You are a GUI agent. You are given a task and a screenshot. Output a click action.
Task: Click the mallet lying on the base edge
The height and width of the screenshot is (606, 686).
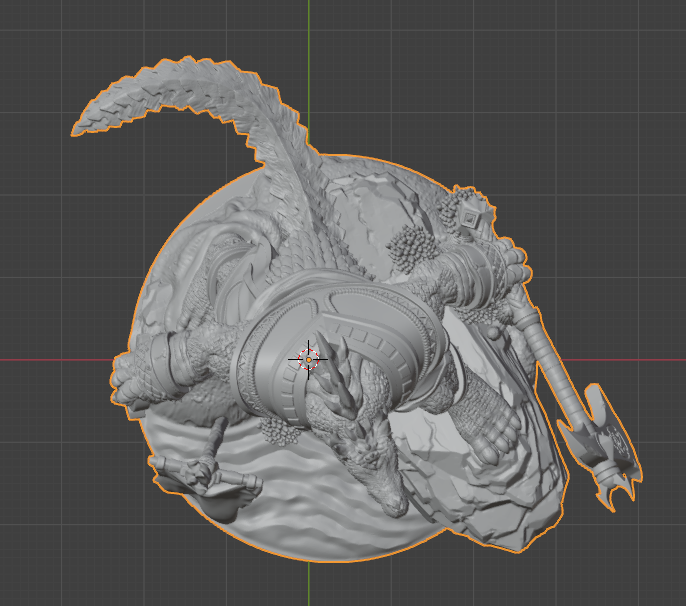(x=206, y=475)
